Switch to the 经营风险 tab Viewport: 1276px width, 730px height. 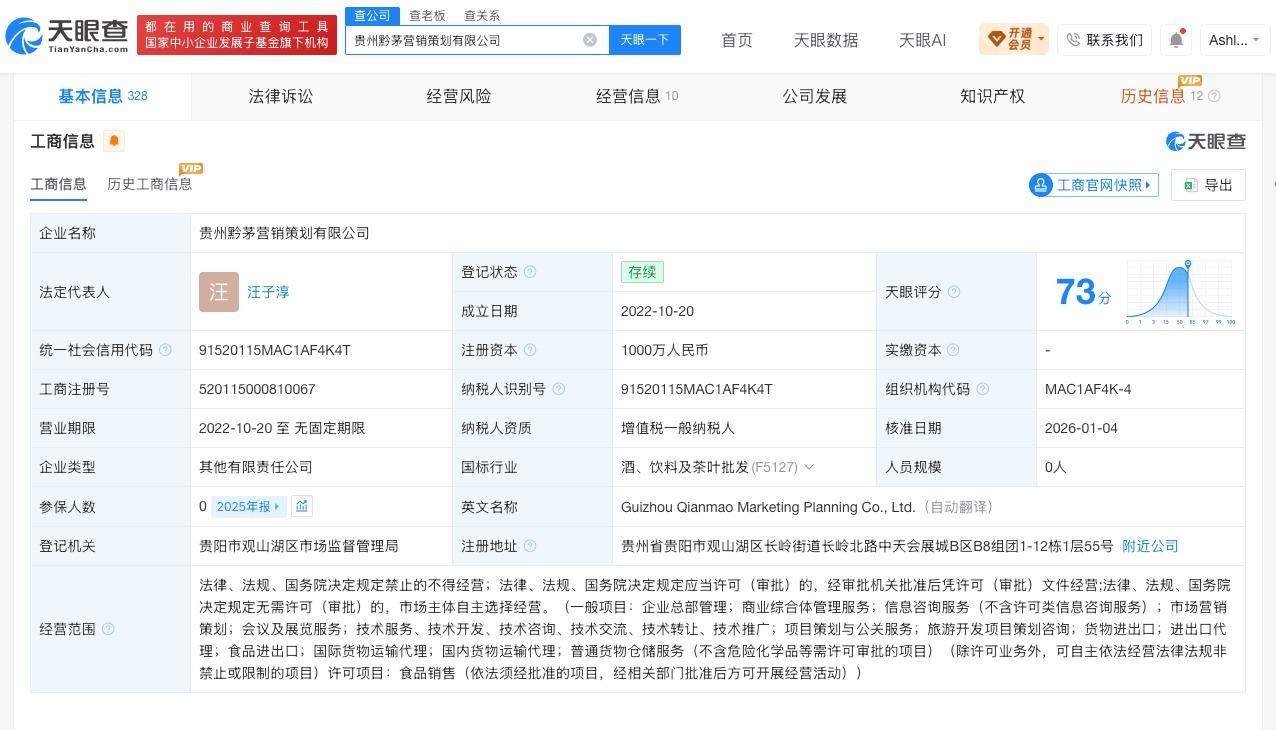point(459,96)
